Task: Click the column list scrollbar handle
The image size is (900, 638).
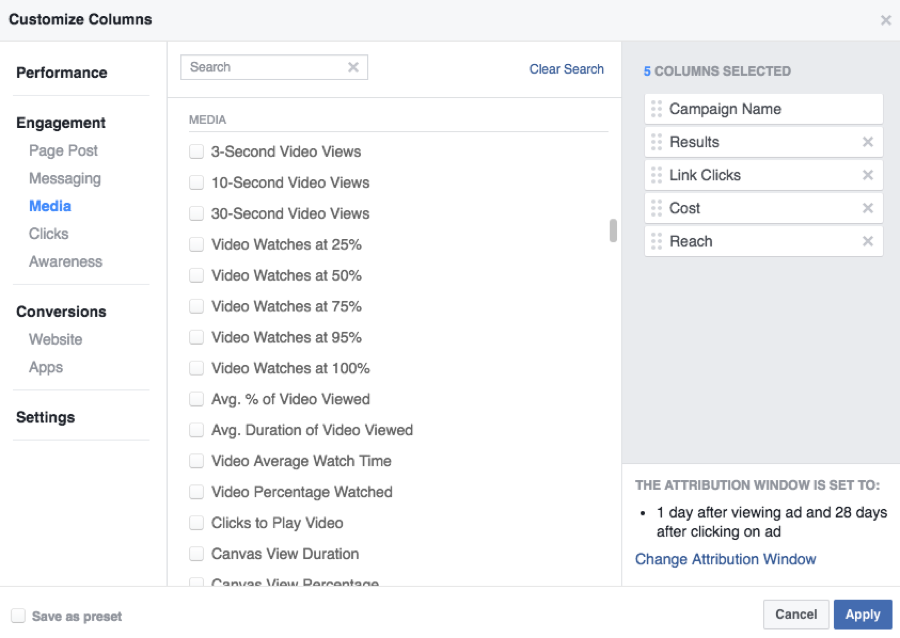Action: coord(613,231)
